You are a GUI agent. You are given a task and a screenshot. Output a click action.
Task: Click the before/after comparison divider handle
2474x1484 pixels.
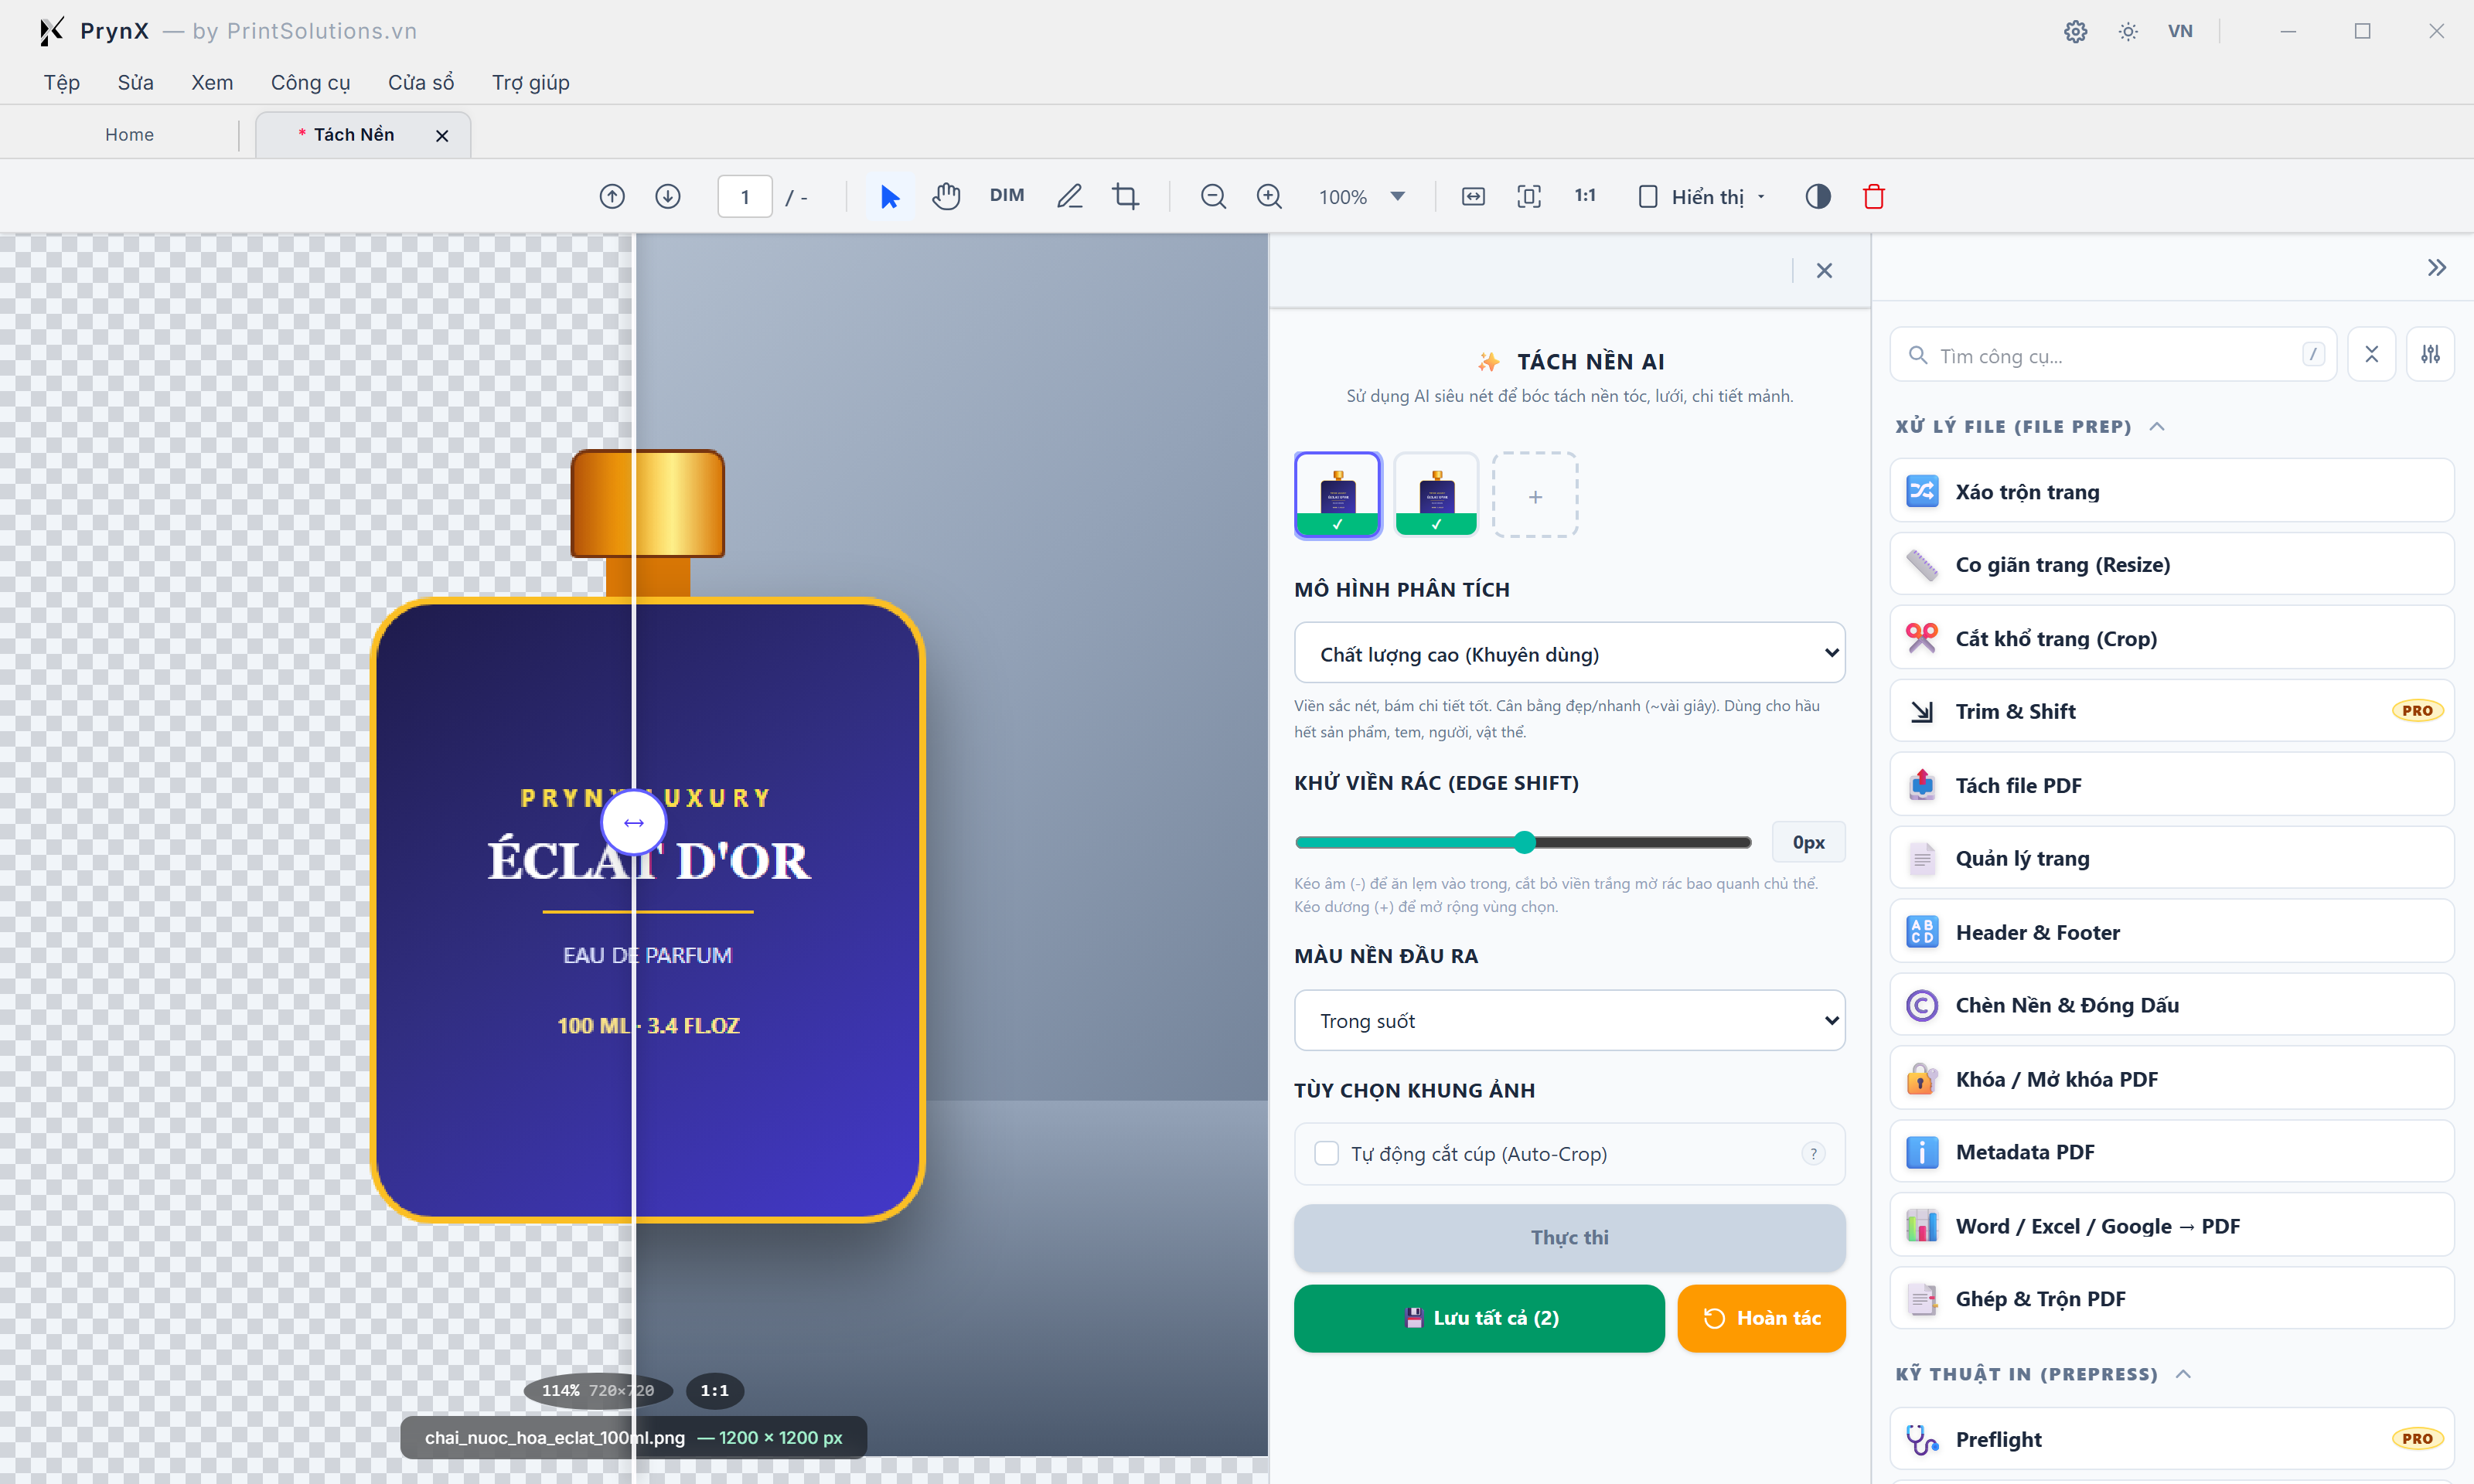coord(633,822)
